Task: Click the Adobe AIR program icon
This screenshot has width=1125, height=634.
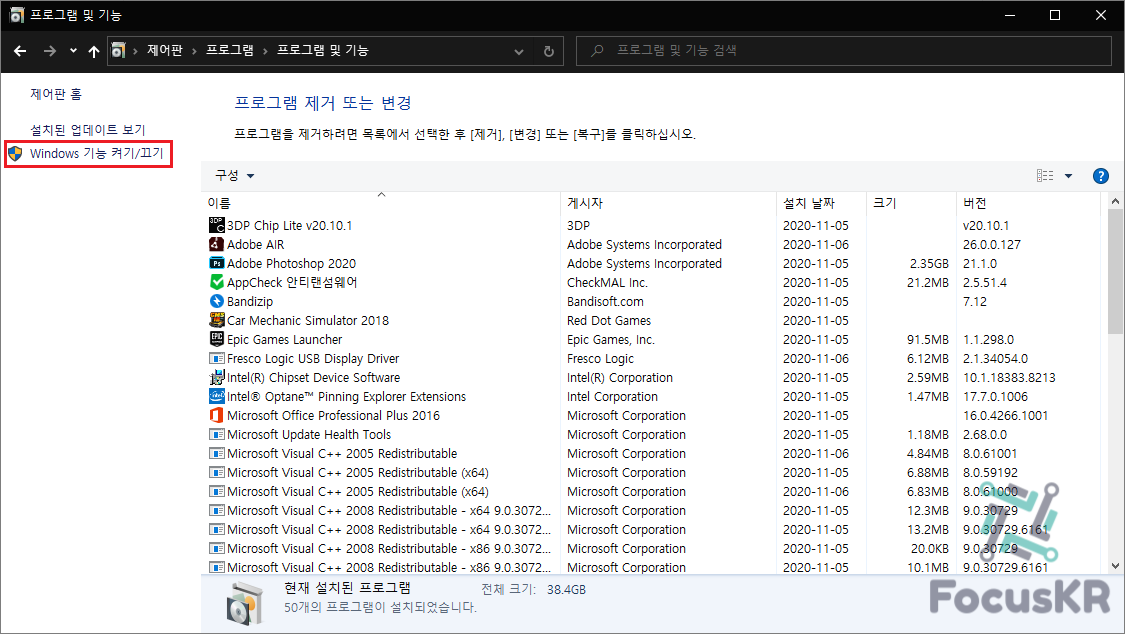Action: 217,245
